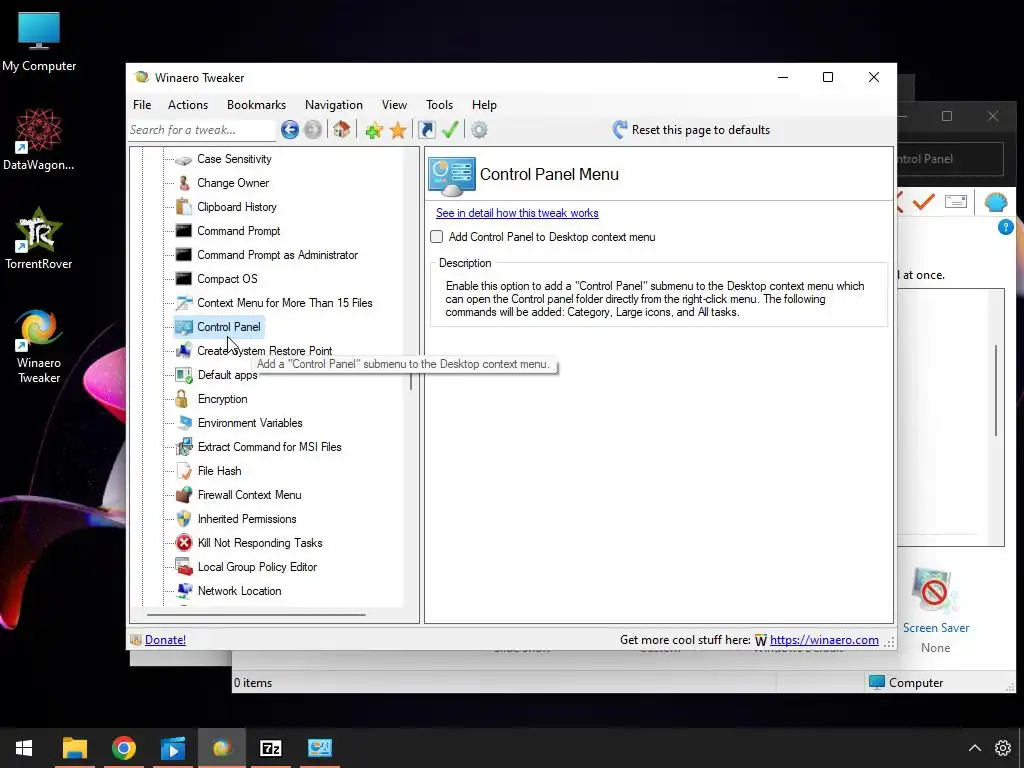Image resolution: width=1024 pixels, height=768 pixels.
Task: Select Context Menu for More Than 15 Files
Action: click(x=285, y=303)
